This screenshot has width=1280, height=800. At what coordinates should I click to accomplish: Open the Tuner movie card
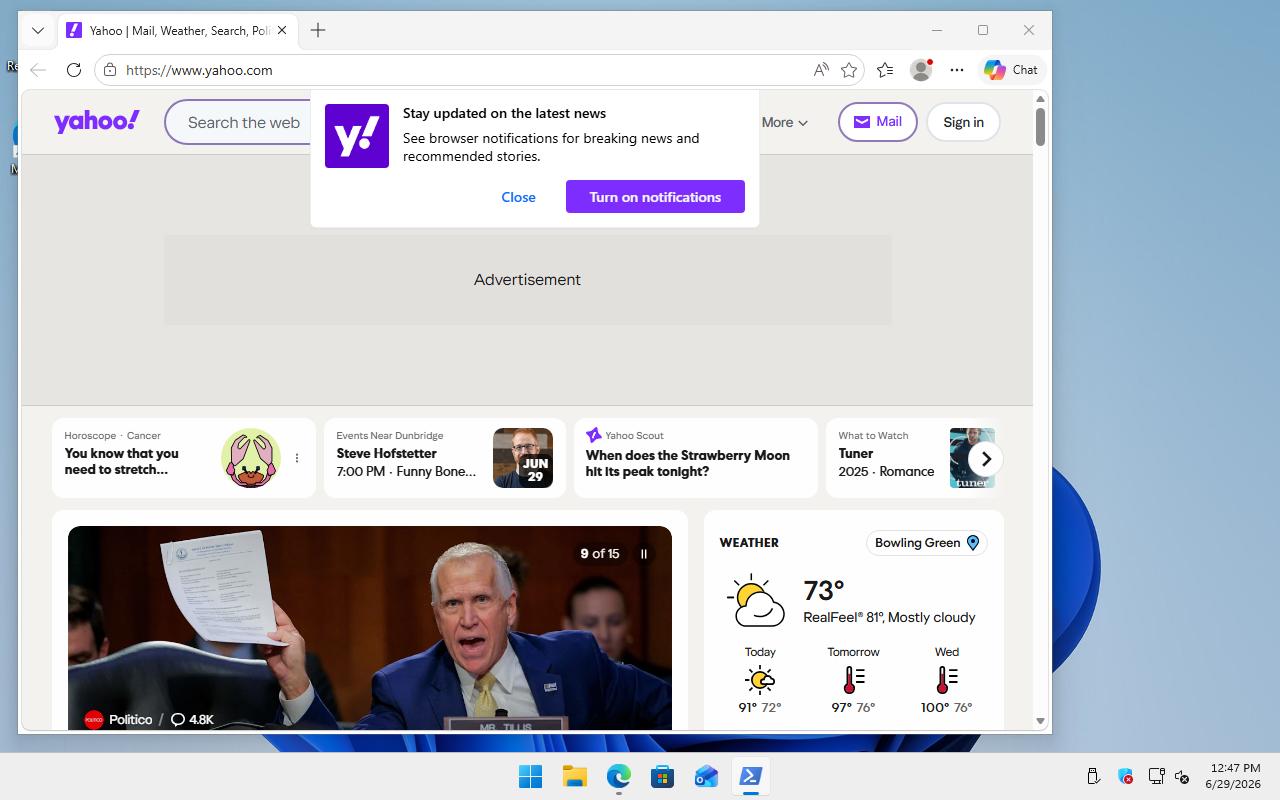[911, 458]
